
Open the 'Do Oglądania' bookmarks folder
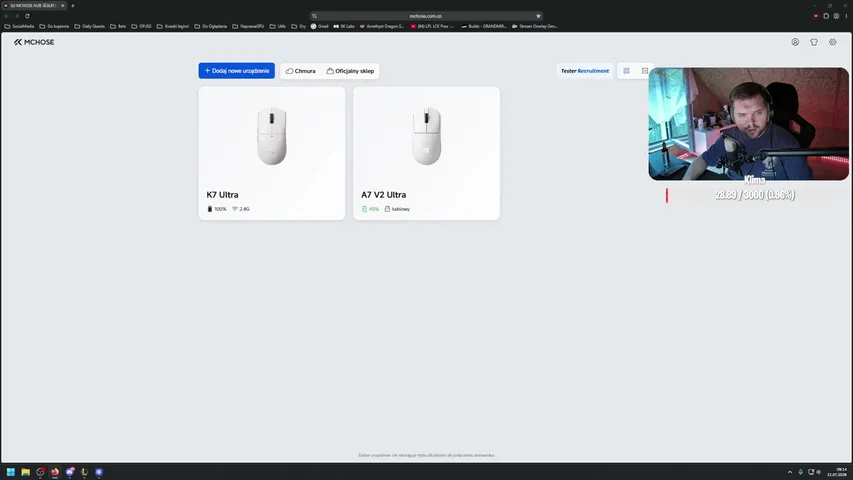[211, 26]
